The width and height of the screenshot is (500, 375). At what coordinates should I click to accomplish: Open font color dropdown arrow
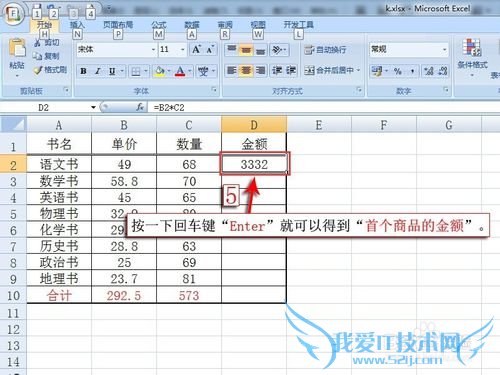pyautogui.click(x=190, y=71)
